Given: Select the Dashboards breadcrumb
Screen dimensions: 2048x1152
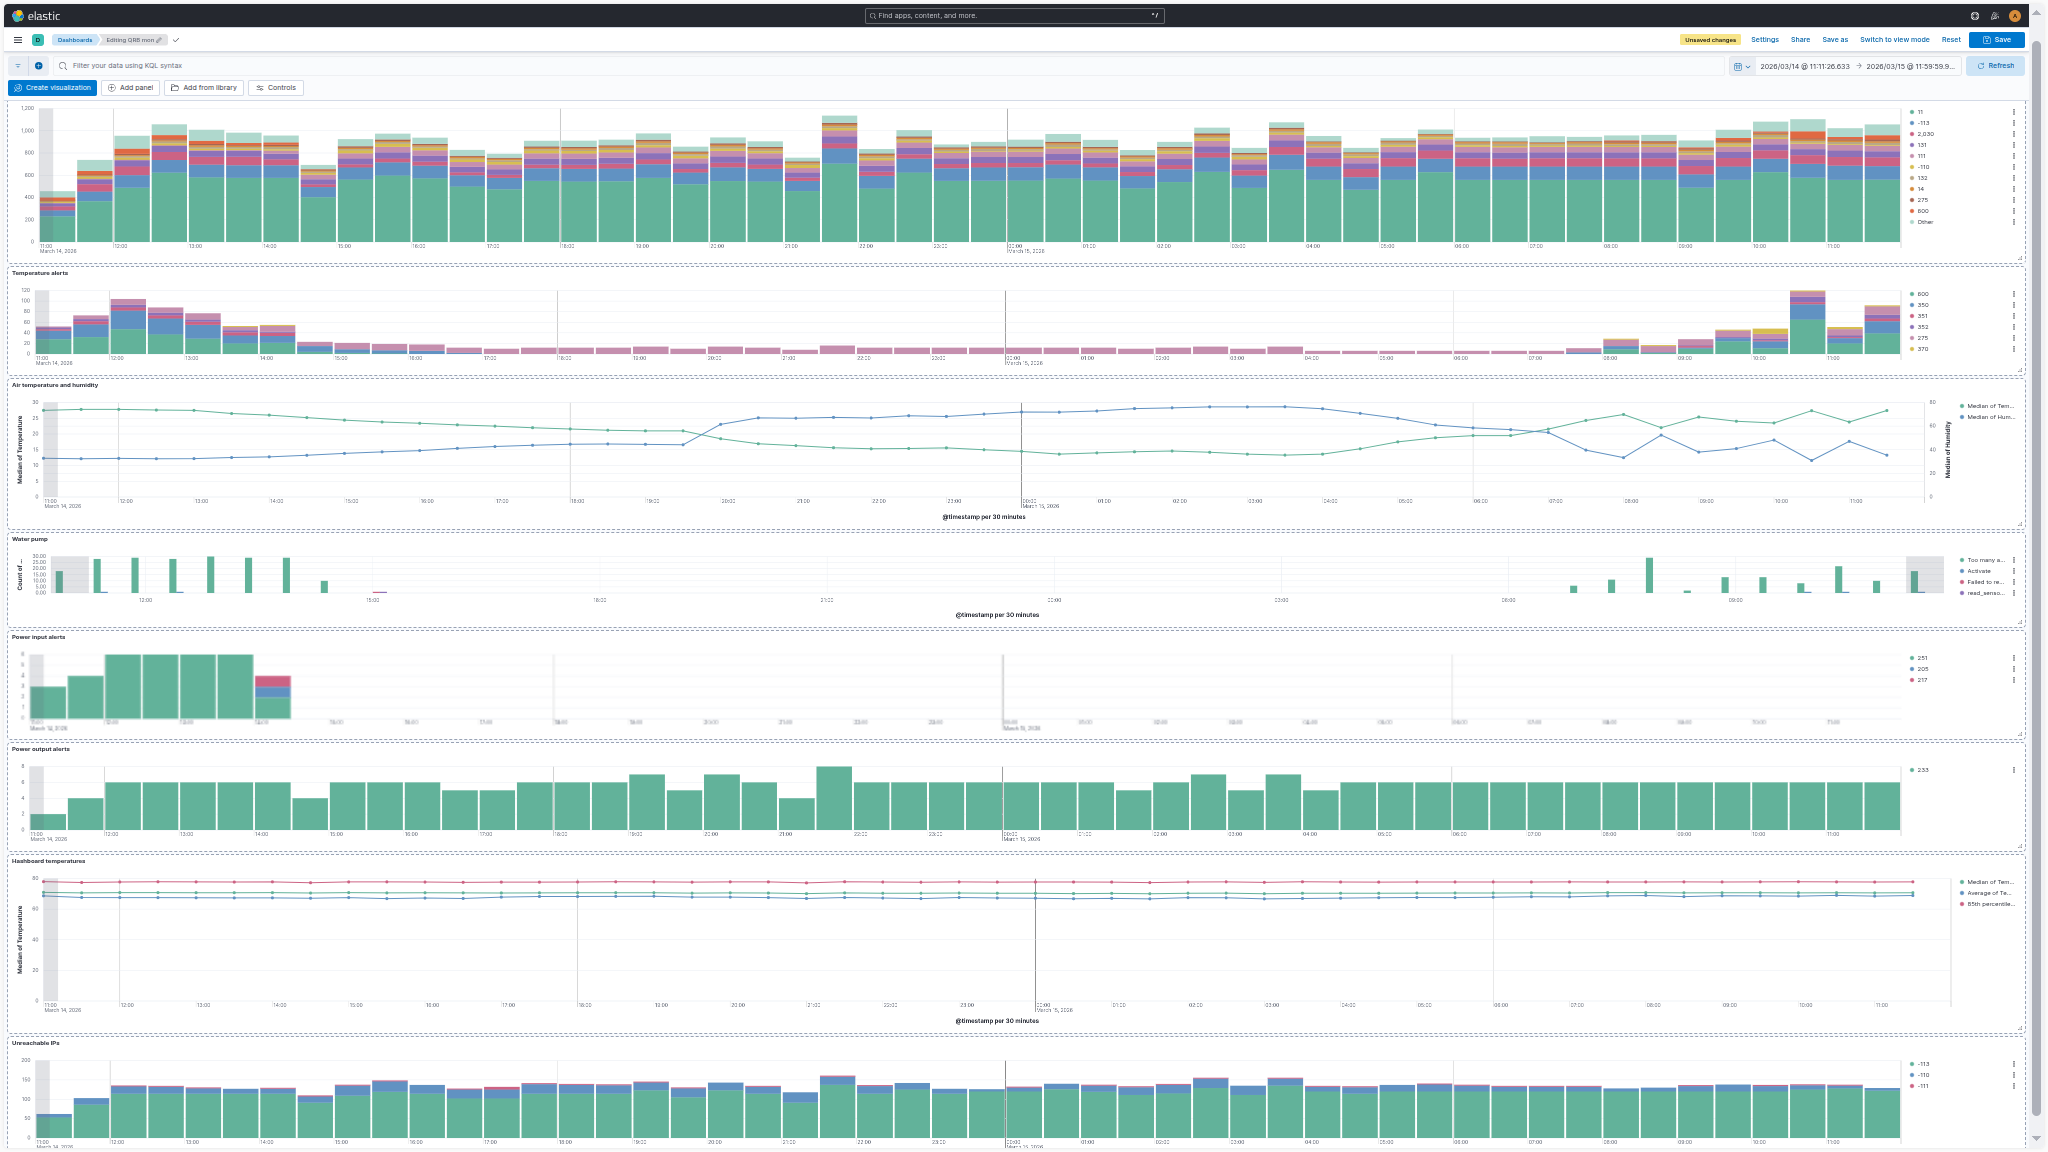Looking at the screenshot, I should pyautogui.click(x=76, y=40).
